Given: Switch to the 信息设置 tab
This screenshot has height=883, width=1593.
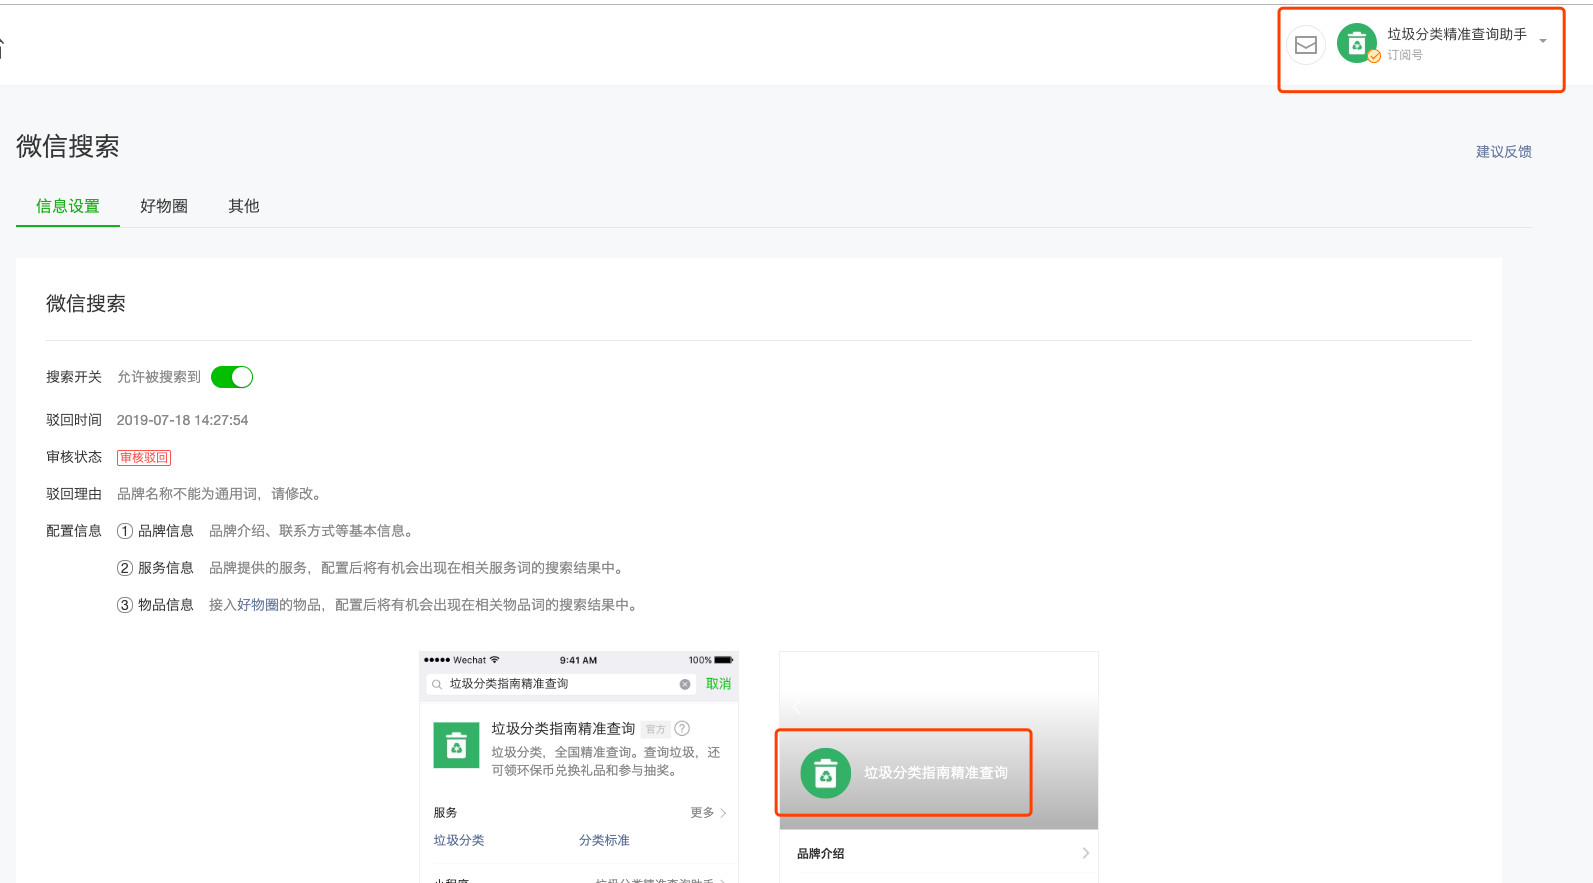Looking at the screenshot, I should (x=68, y=206).
